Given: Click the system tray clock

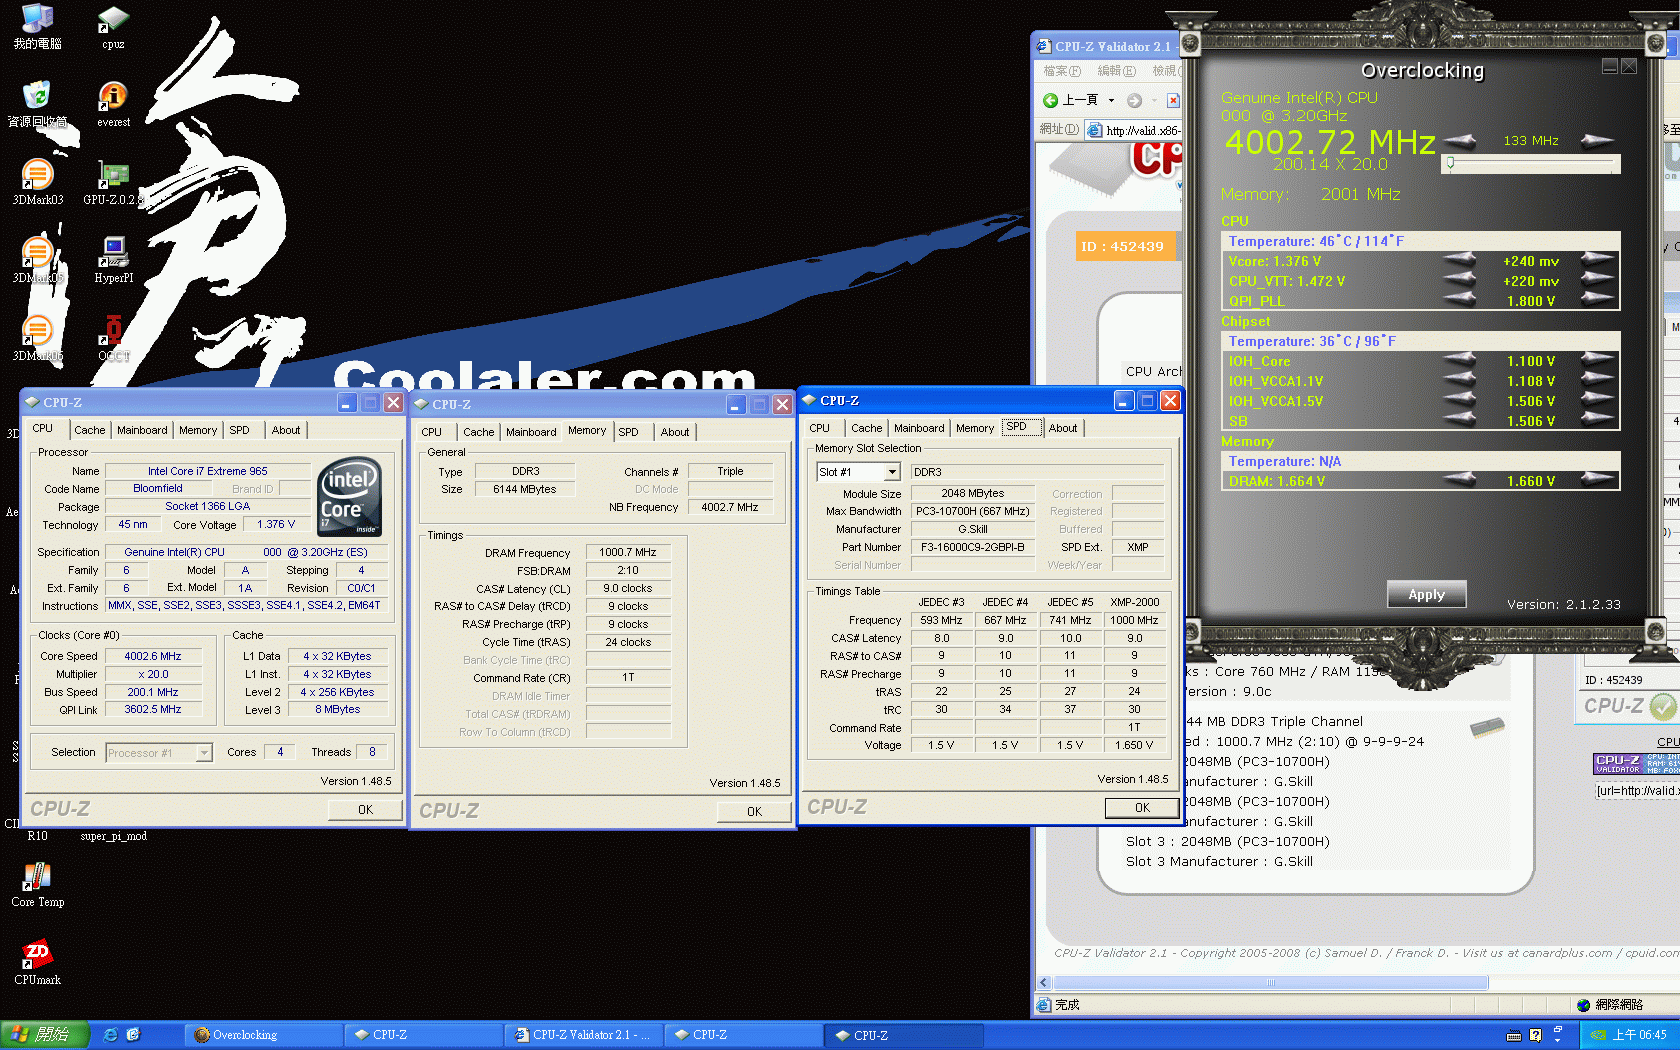Looking at the screenshot, I should [x=1640, y=1035].
